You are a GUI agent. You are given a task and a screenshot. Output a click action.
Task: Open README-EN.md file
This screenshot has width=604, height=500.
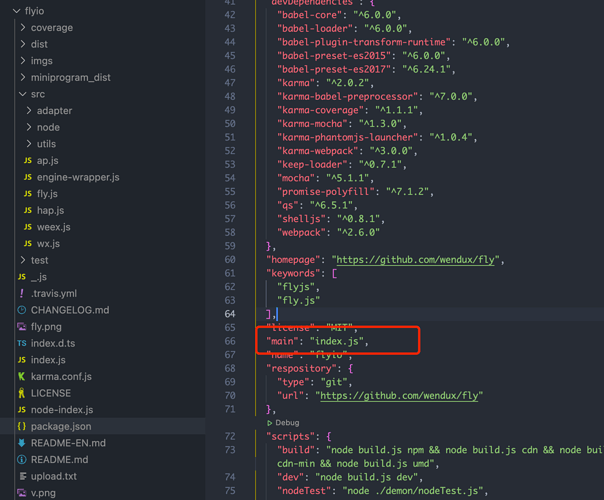68,443
